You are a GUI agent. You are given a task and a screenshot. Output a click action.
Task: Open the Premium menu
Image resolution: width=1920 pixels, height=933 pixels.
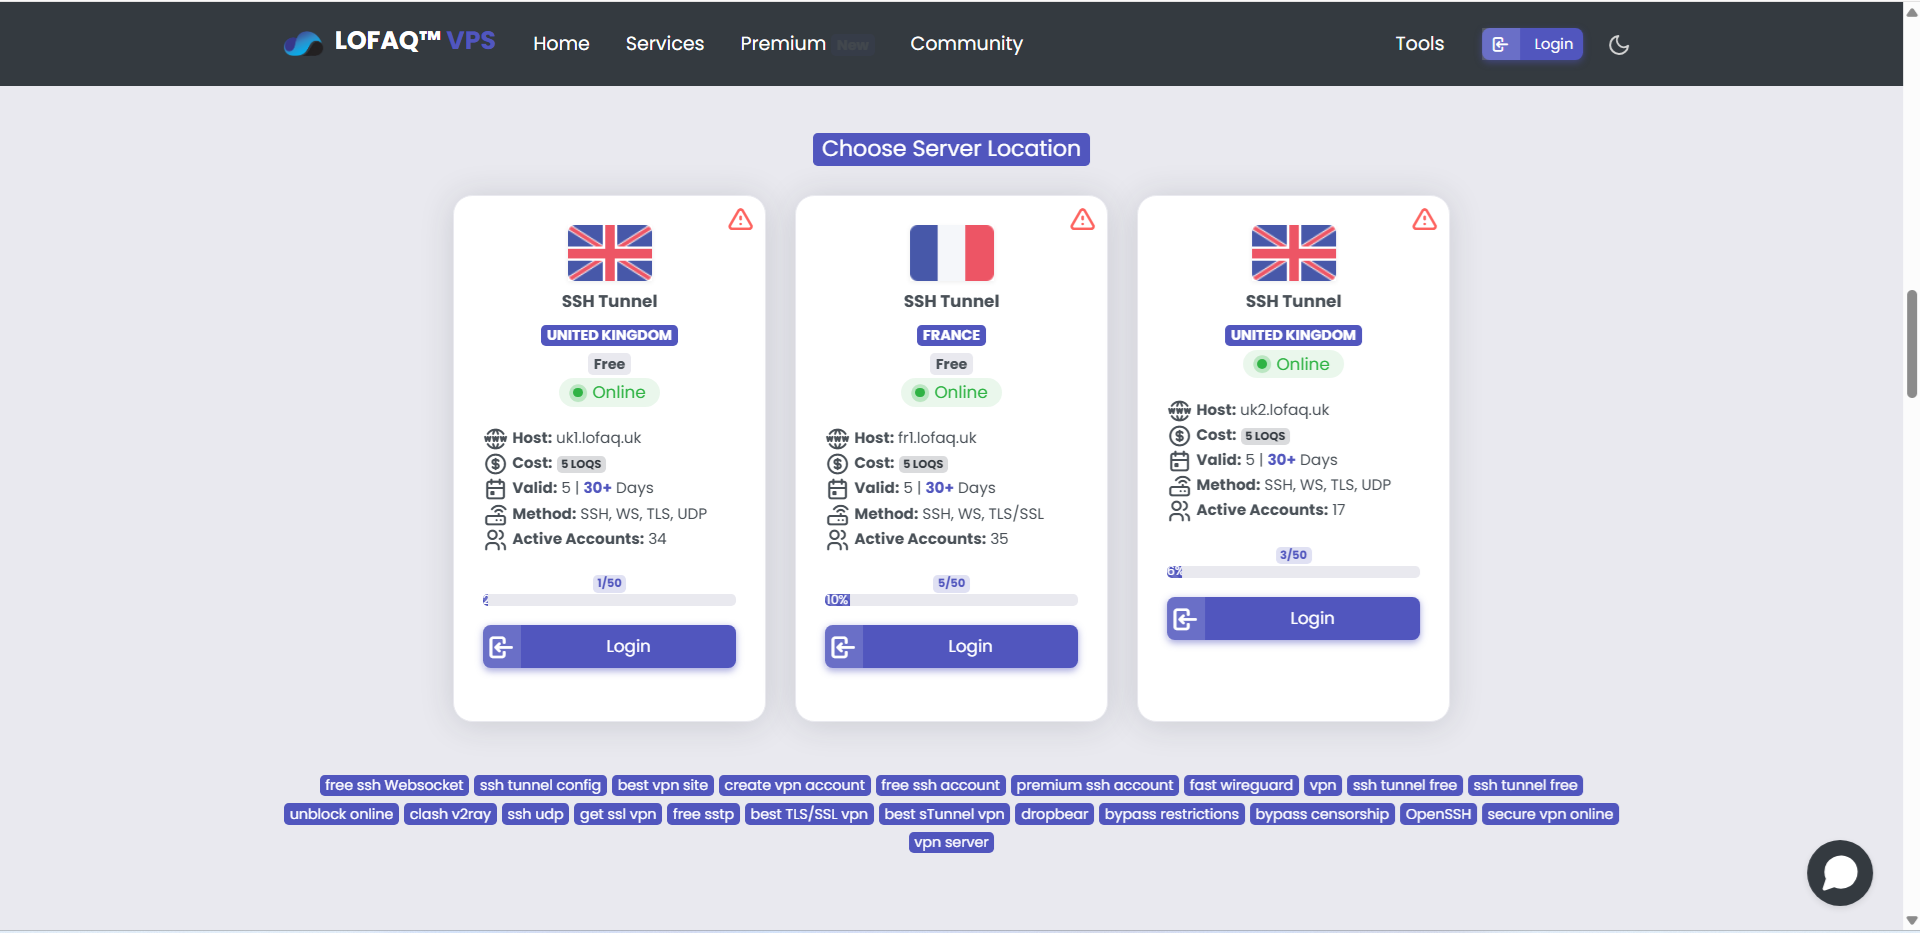tap(783, 43)
